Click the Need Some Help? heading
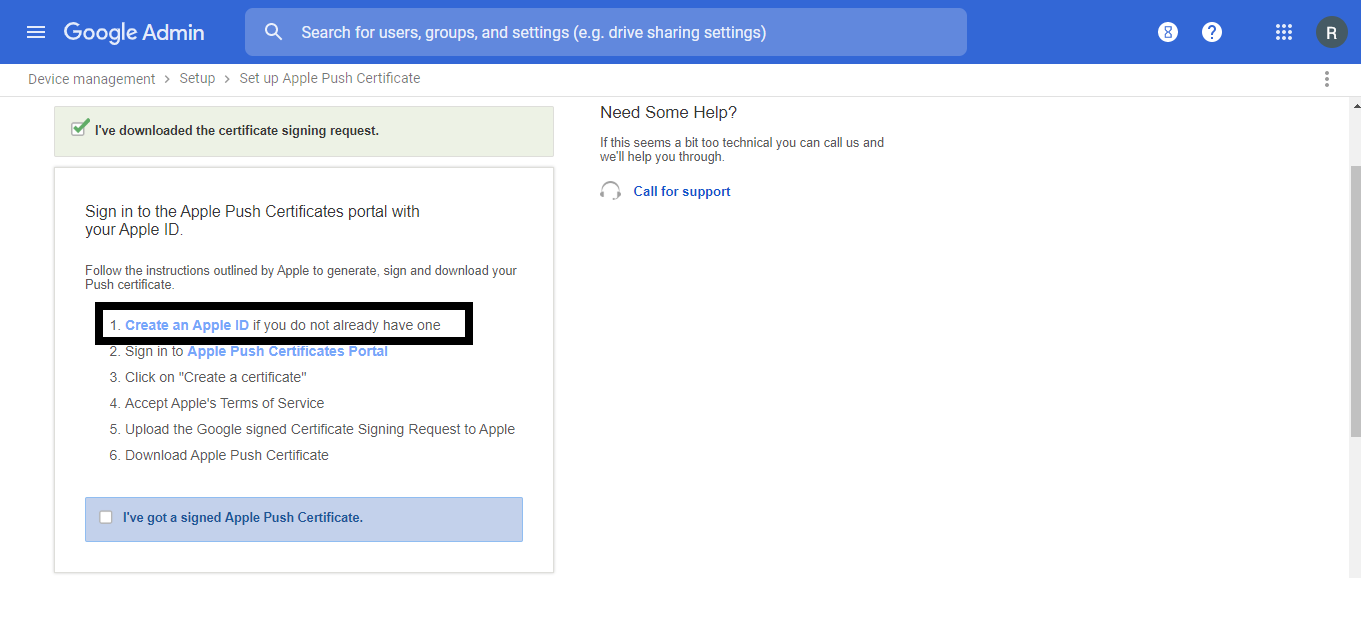This screenshot has width=1361, height=624. (668, 112)
